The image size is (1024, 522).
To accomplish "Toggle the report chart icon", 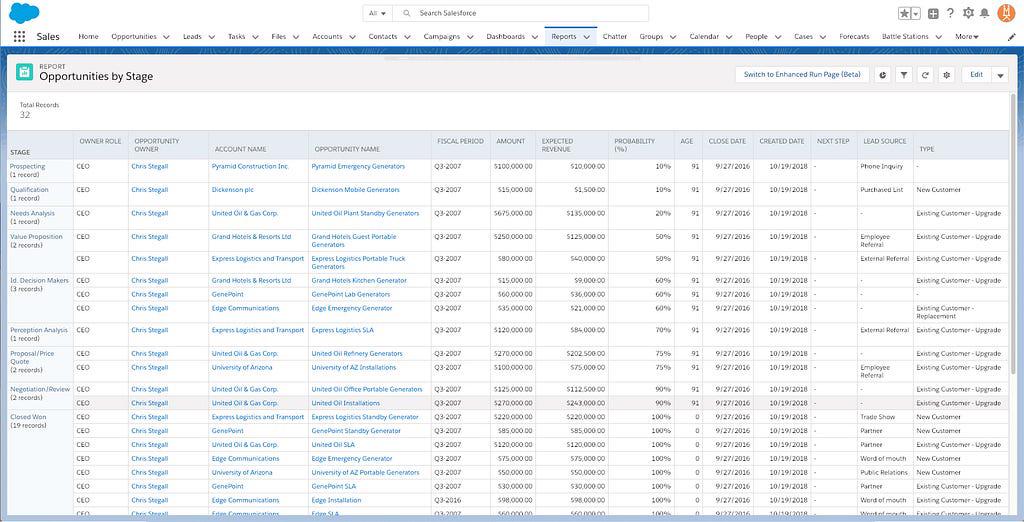I will [x=882, y=75].
